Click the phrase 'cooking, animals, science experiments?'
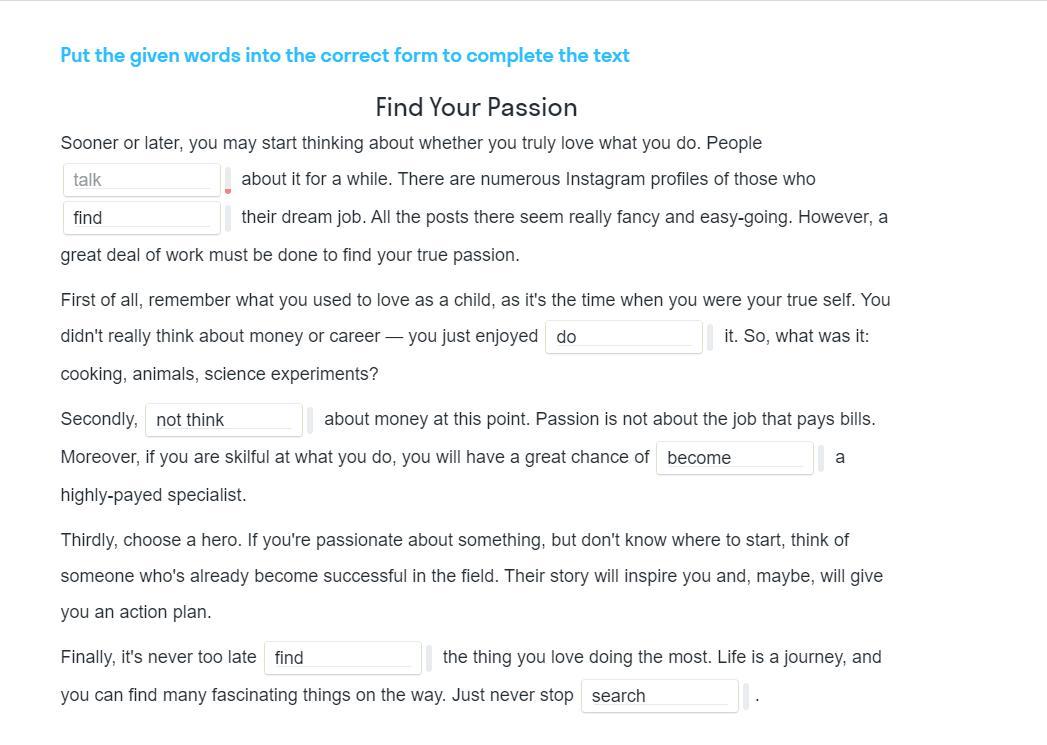Screen dimensions: 1047x745 (219, 374)
